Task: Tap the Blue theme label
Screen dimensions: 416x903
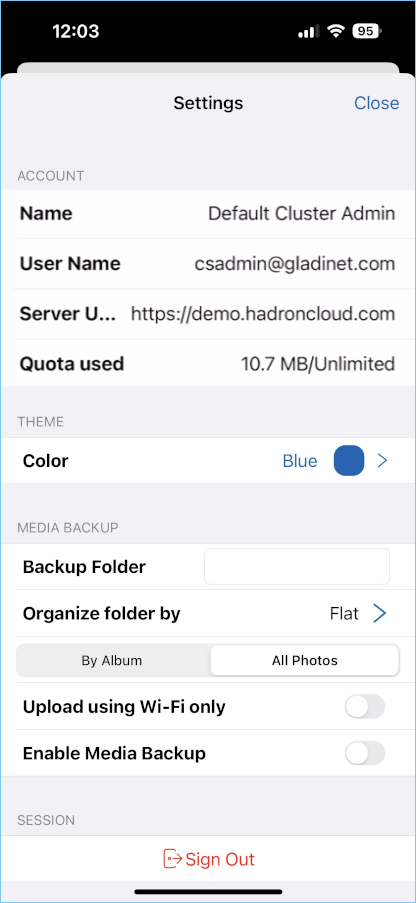Action: click(x=300, y=461)
